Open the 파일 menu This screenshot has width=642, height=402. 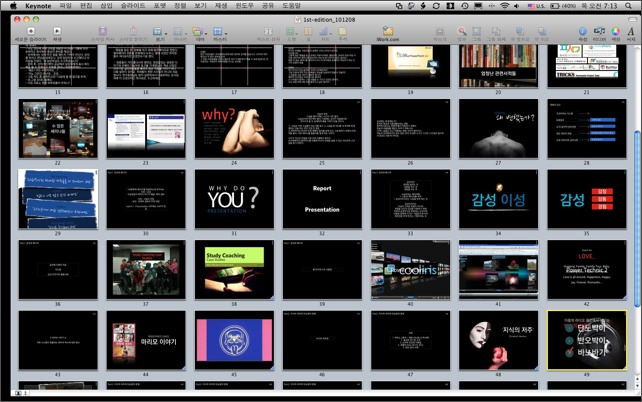click(65, 6)
